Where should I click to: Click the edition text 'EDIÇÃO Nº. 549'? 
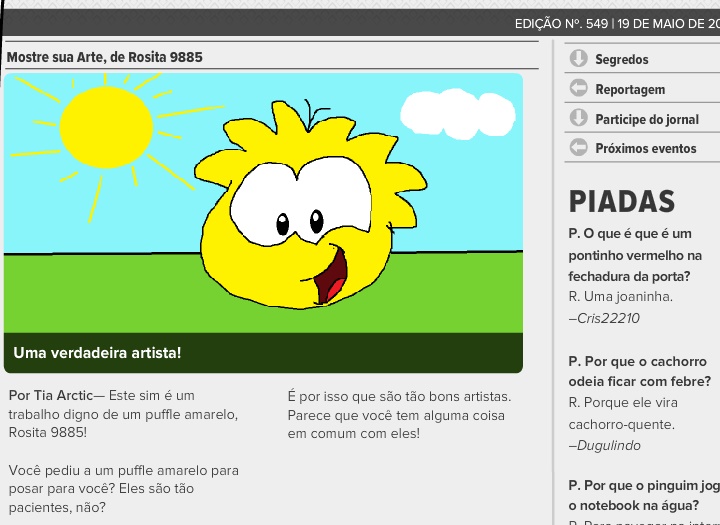point(561,23)
